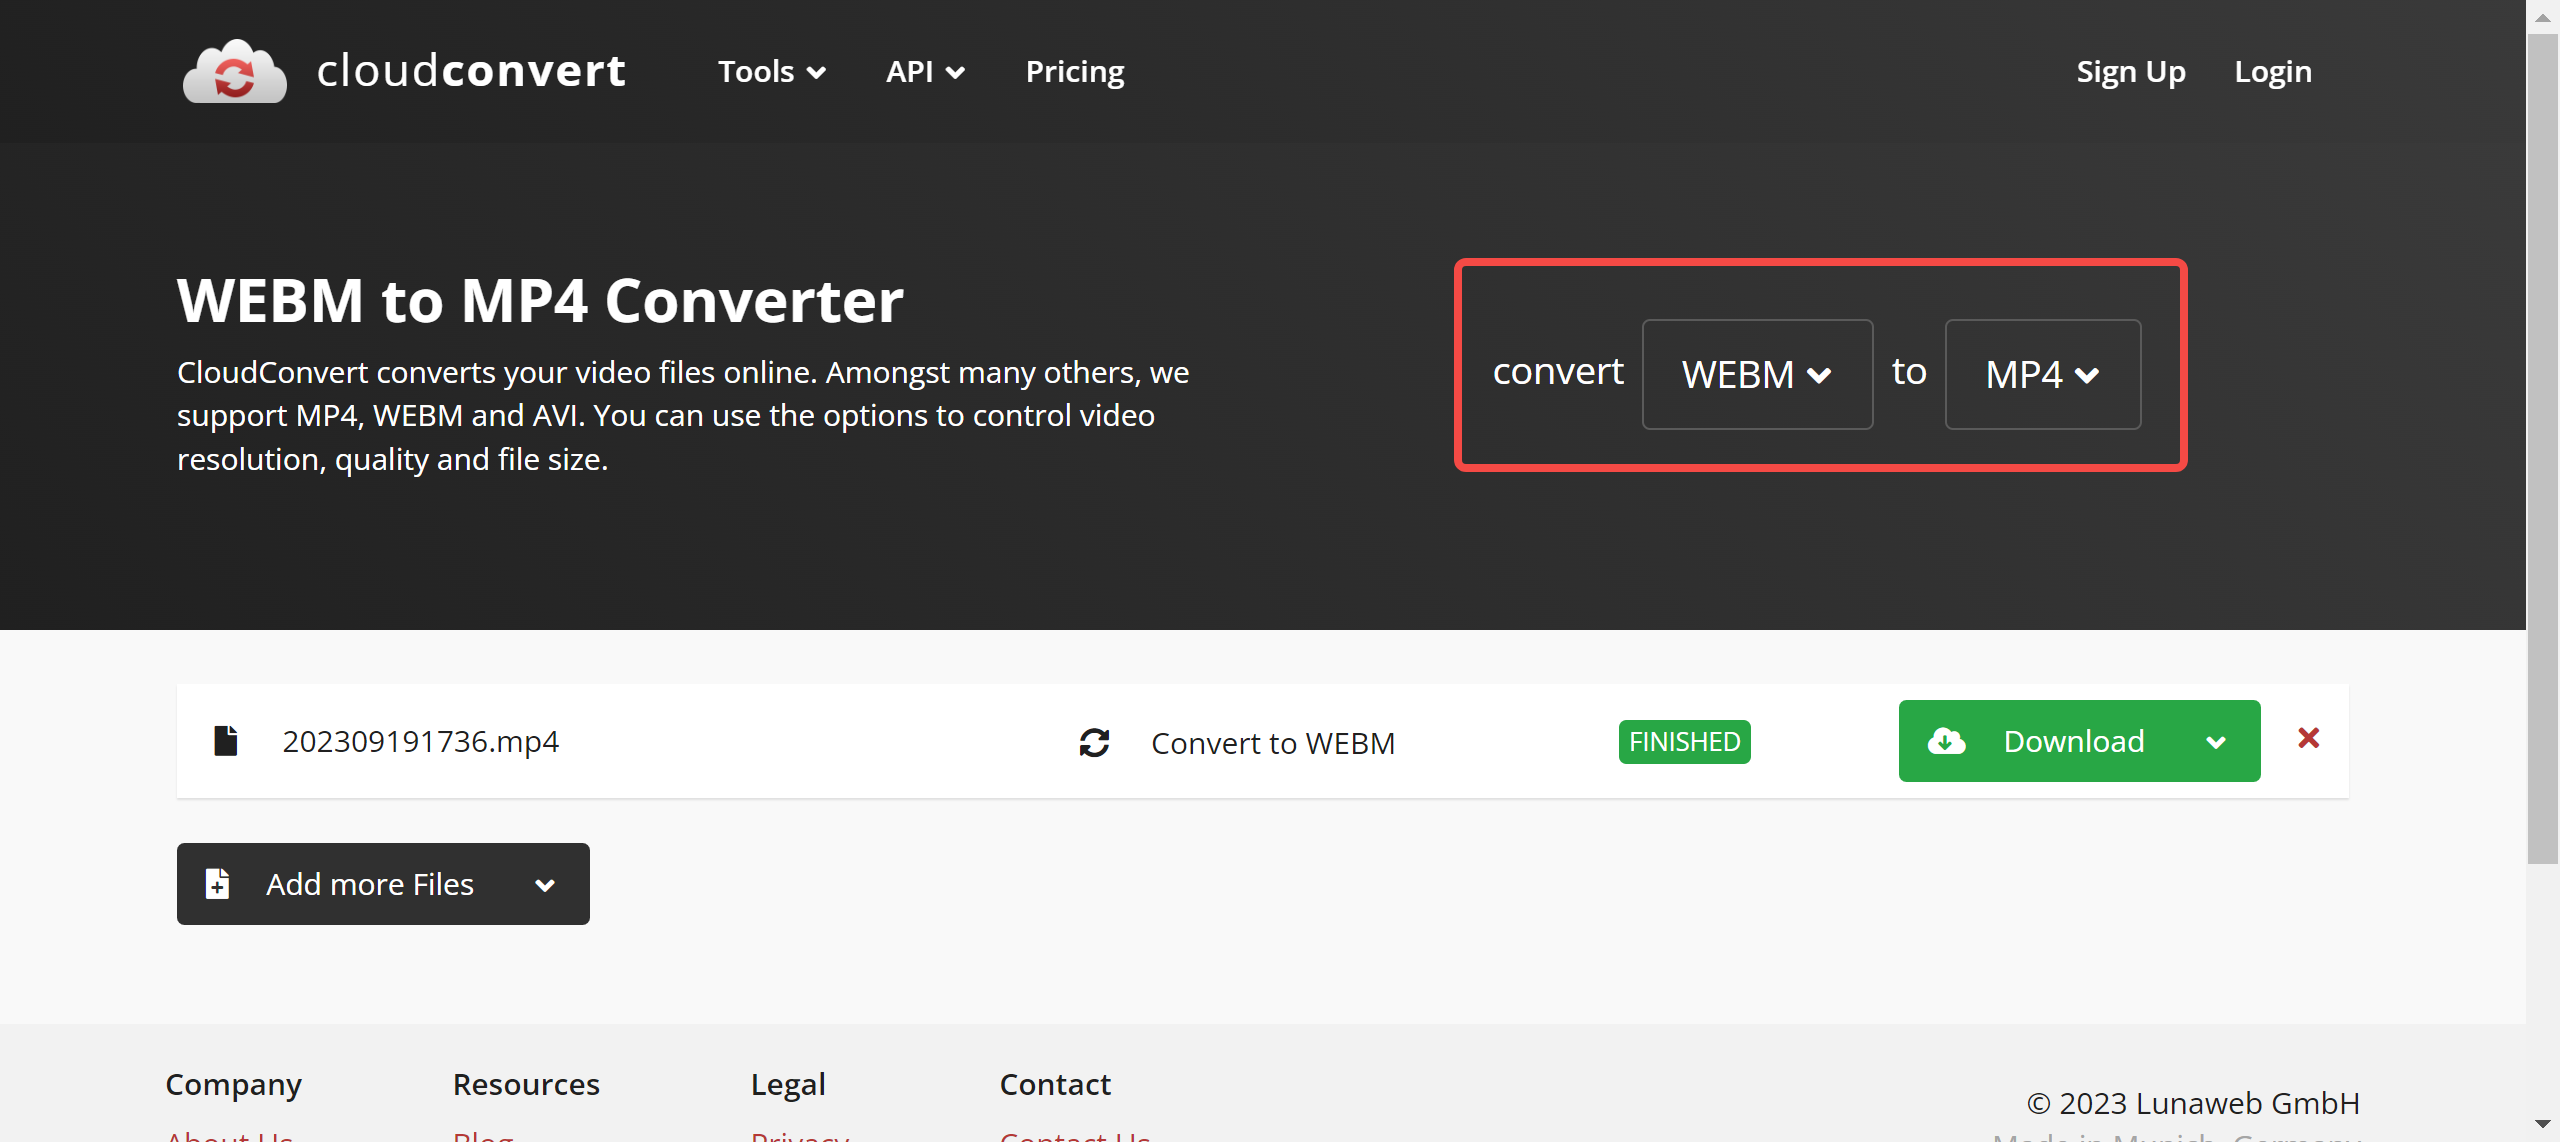Viewport: 2560px width, 1142px height.
Task: Click the cloud download icon in the Download button
Action: pyautogui.click(x=1946, y=741)
